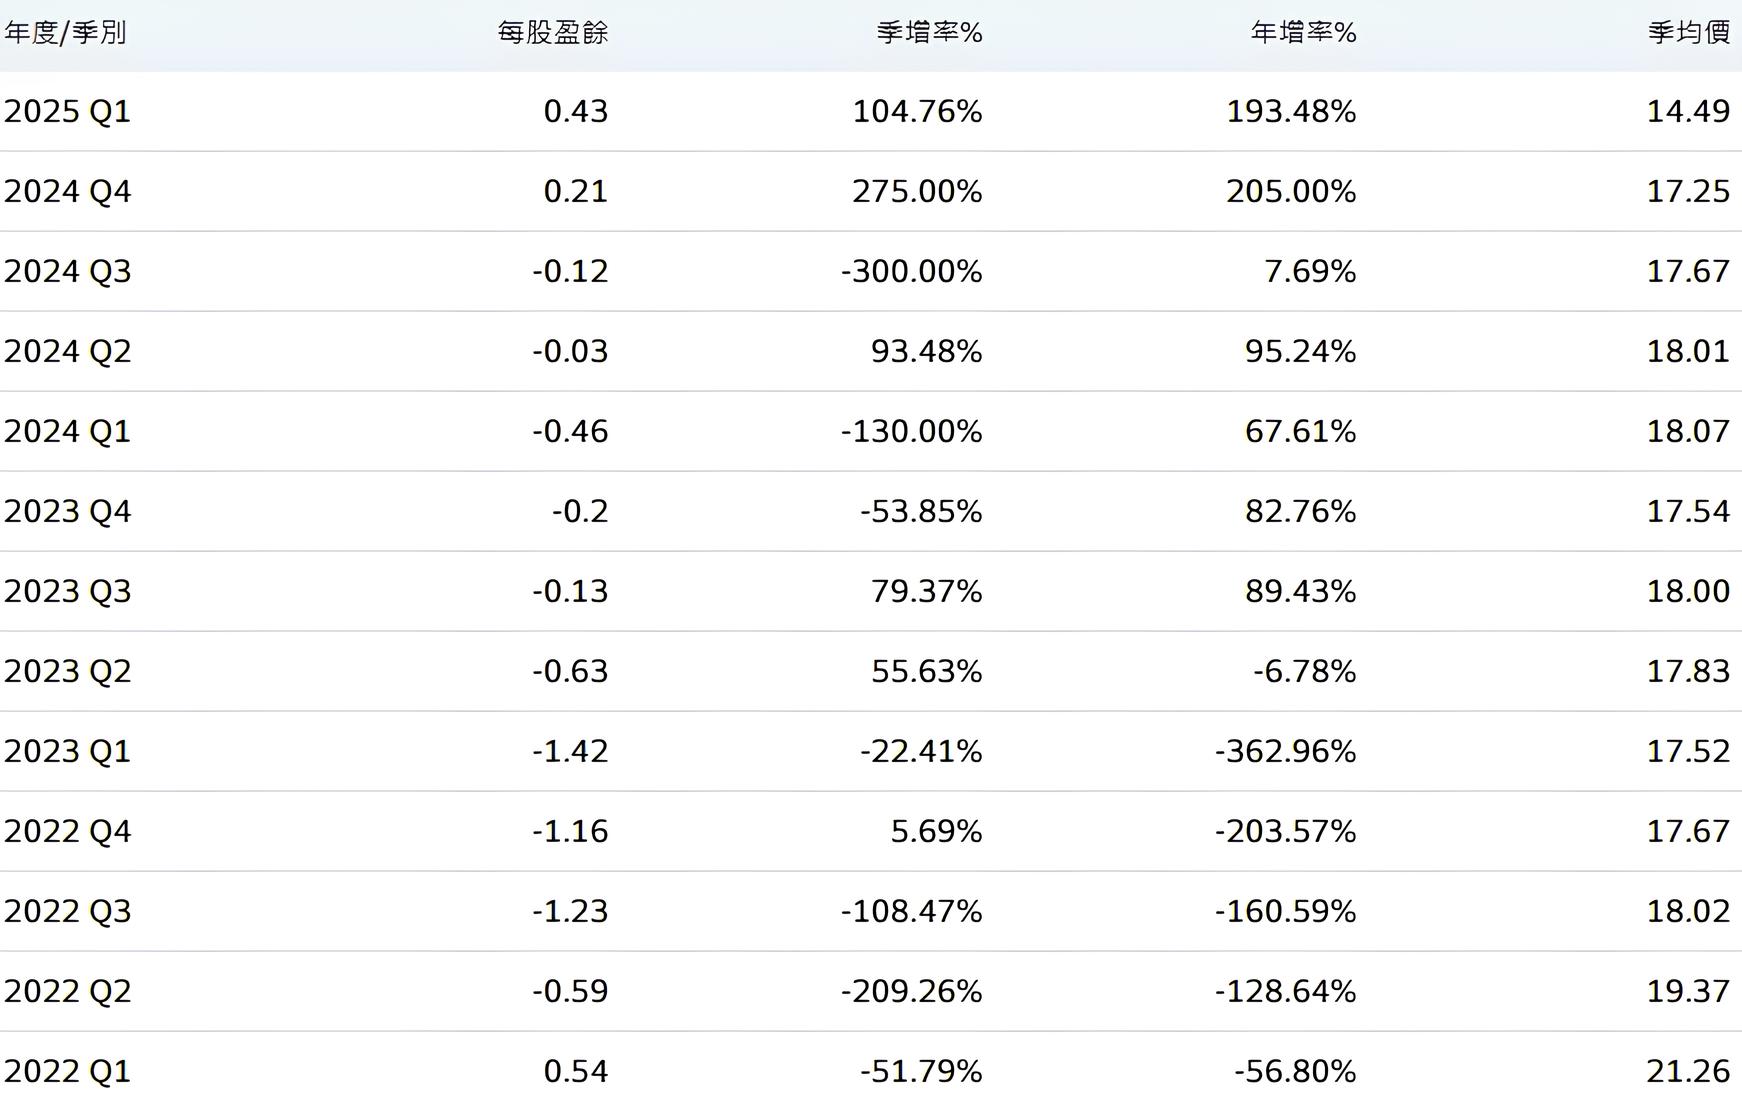Viewport: 1742px width, 1106px height.
Task: Click the 季均價 column header
Action: 1689,33
